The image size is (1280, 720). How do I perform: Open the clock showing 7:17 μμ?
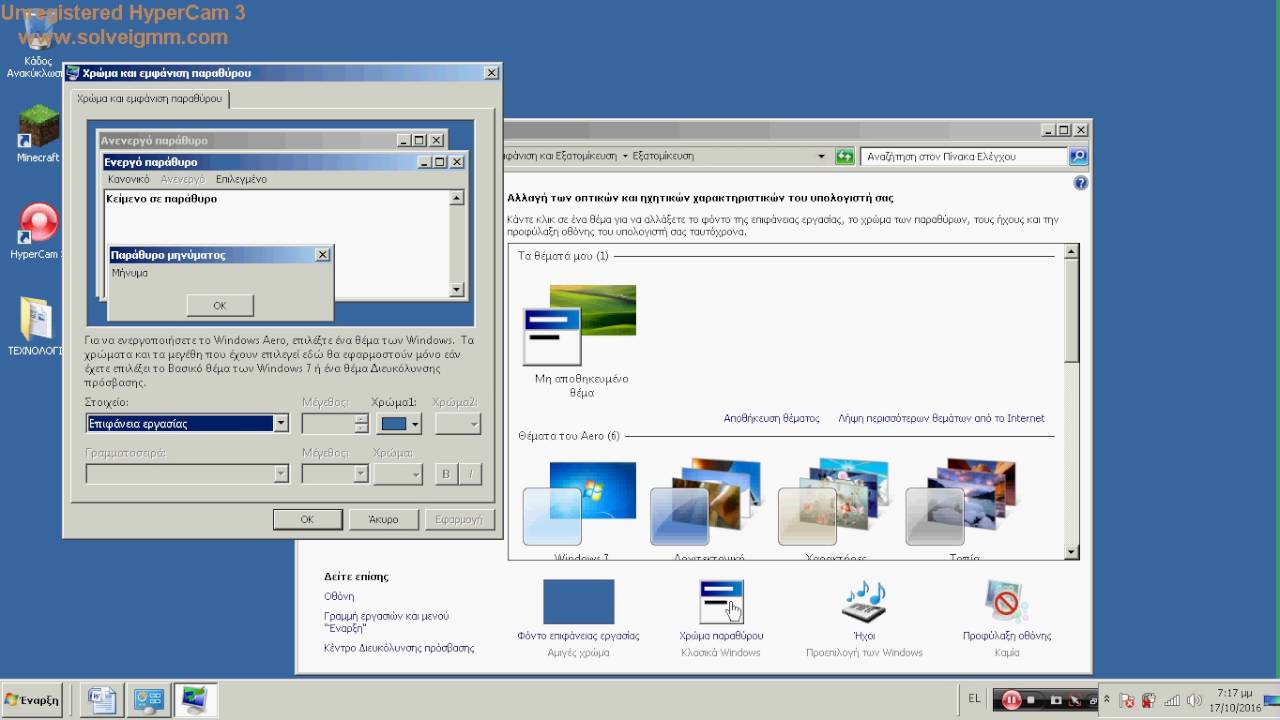(x=1235, y=700)
